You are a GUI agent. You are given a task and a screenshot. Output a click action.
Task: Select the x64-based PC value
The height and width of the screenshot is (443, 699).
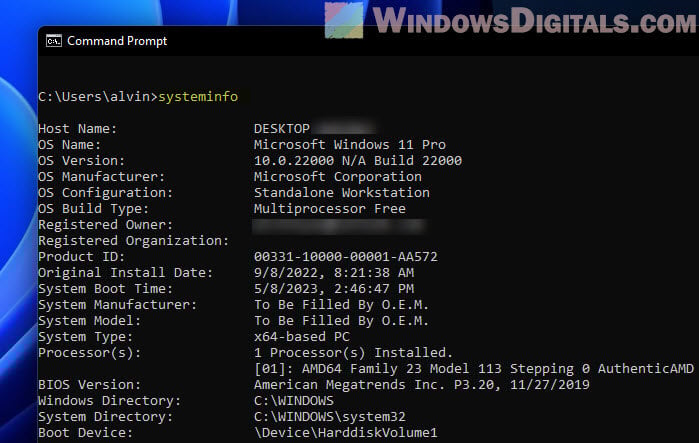pyautogui.click(x=301, y=337)
